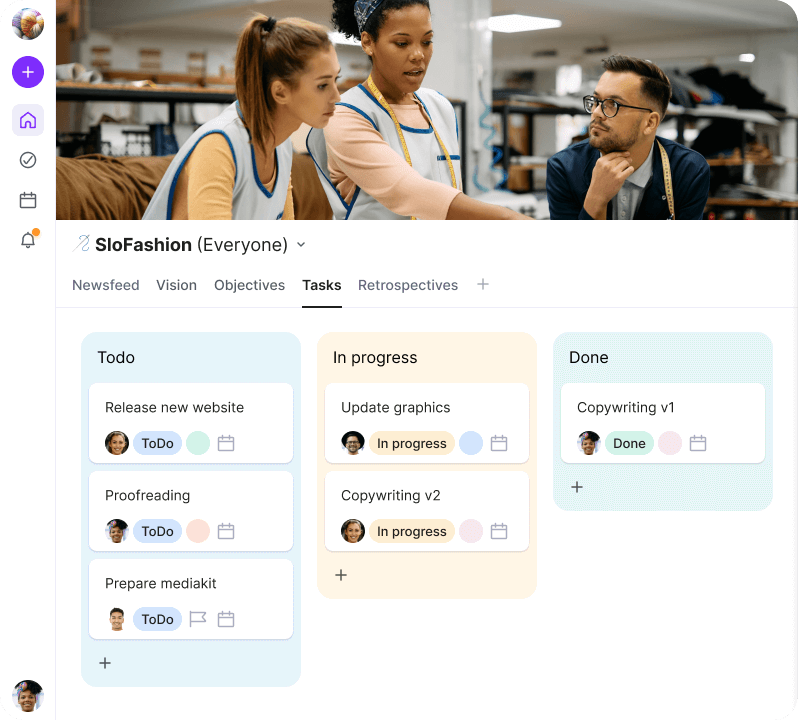Click the purple plus create button in sidebar
Image resolution: width=798 pixels, height=720 pixels.
pos(28,72)
